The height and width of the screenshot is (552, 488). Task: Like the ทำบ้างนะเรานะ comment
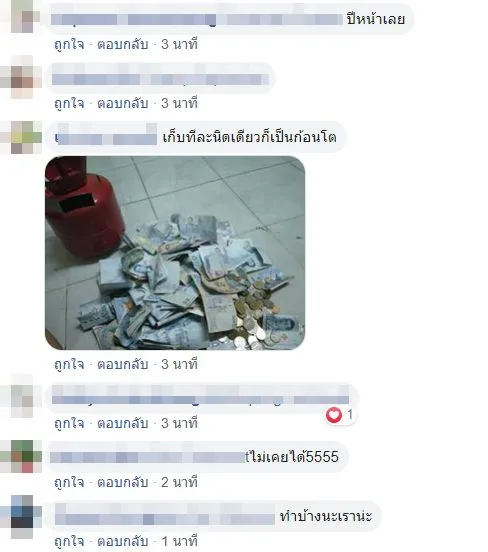tap(69, 541)
